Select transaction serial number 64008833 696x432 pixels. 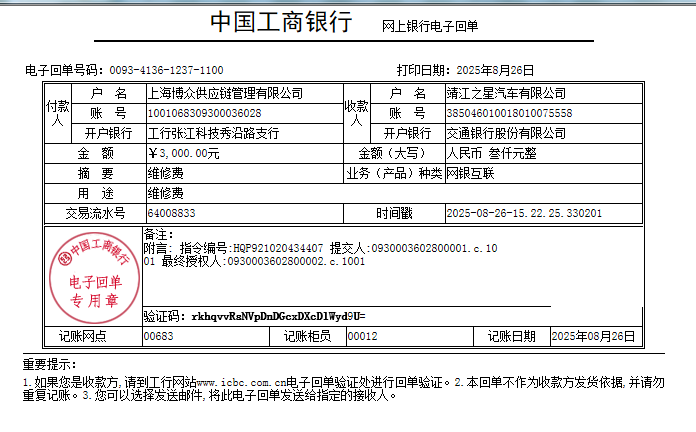(171, 213)
